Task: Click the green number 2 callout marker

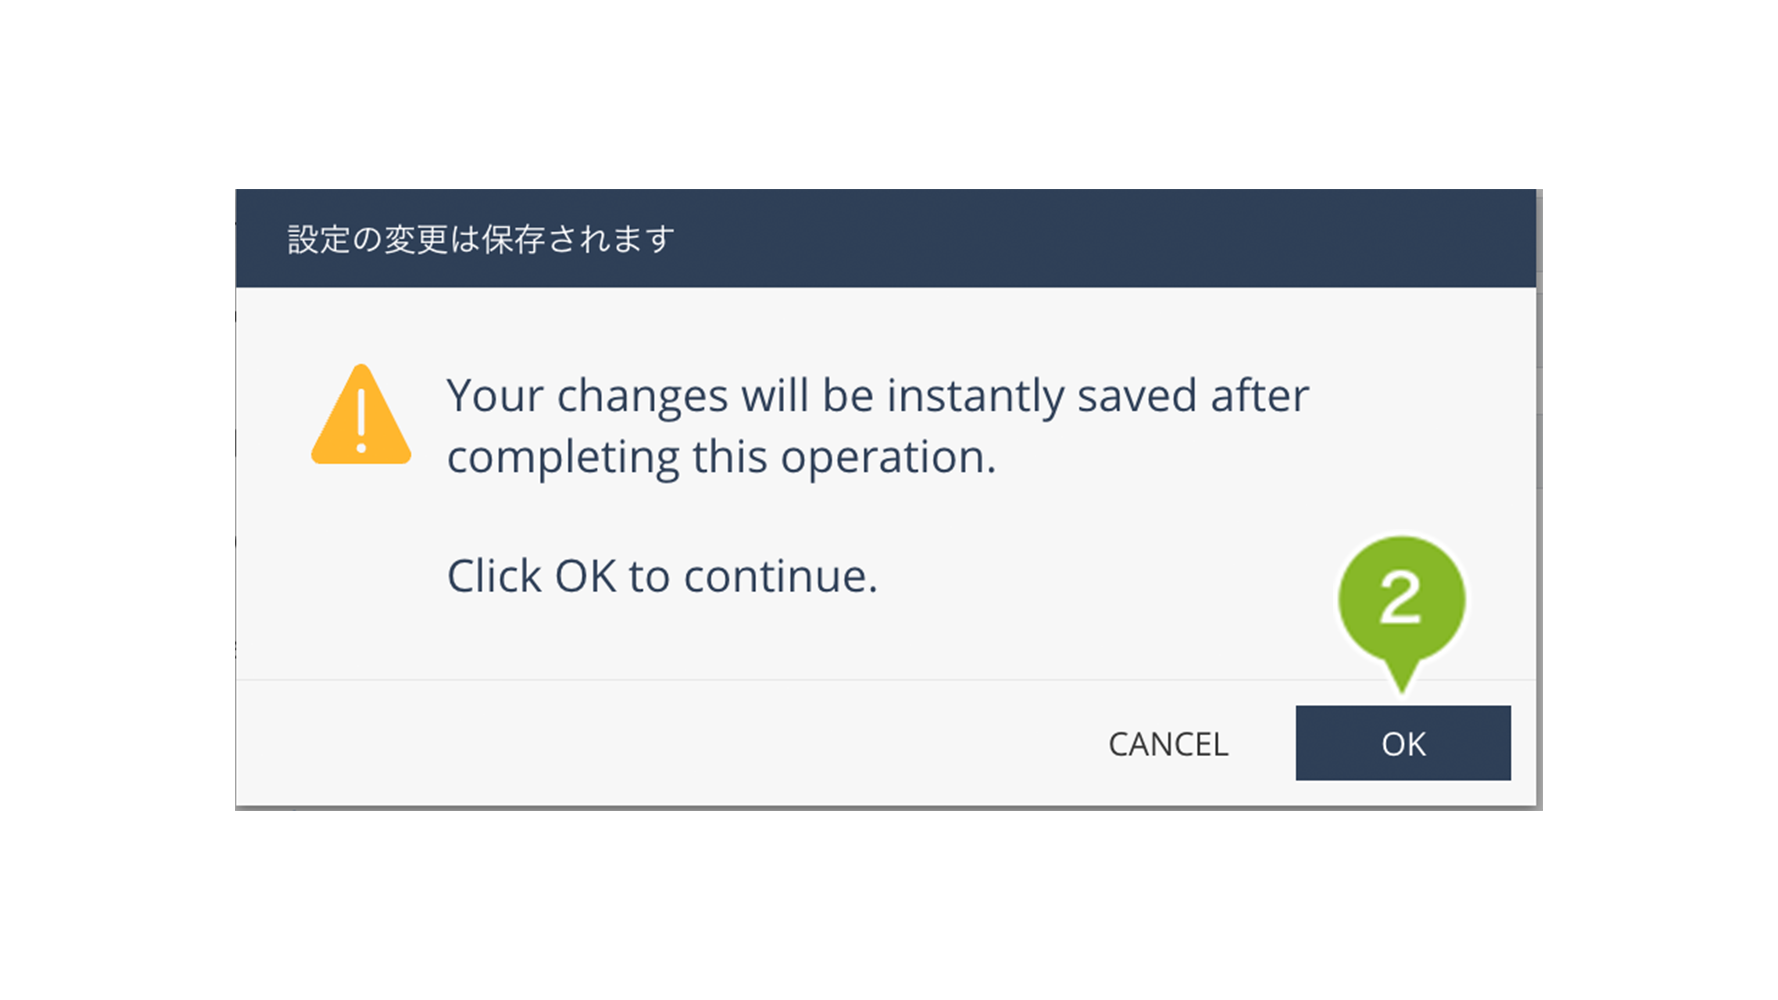Action: pos(1401,598)
